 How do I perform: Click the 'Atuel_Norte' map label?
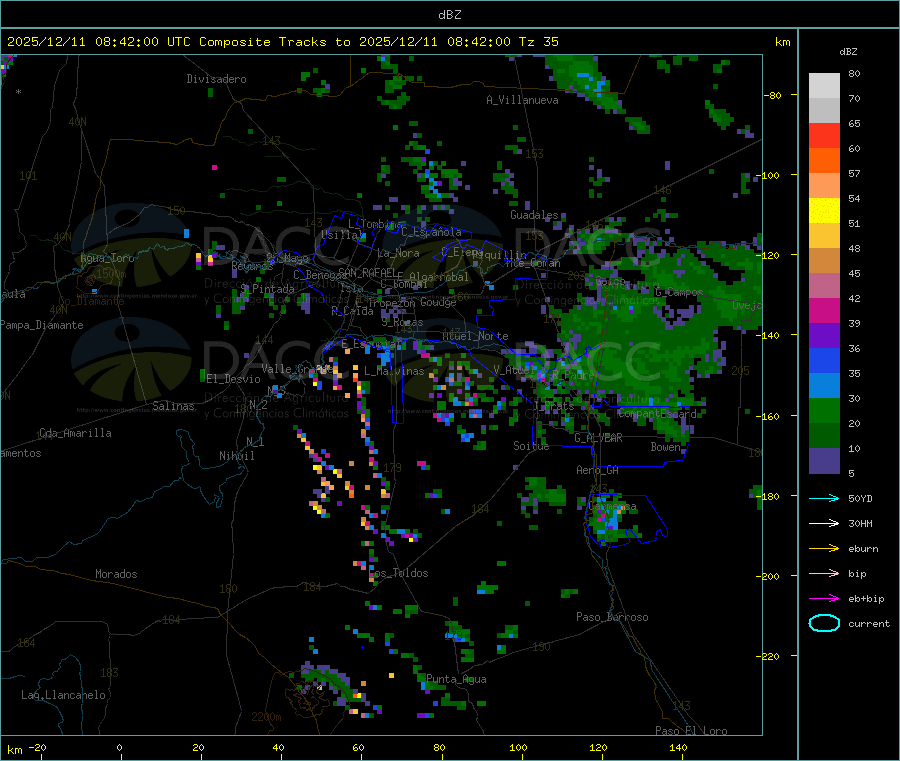coord(475,336)
